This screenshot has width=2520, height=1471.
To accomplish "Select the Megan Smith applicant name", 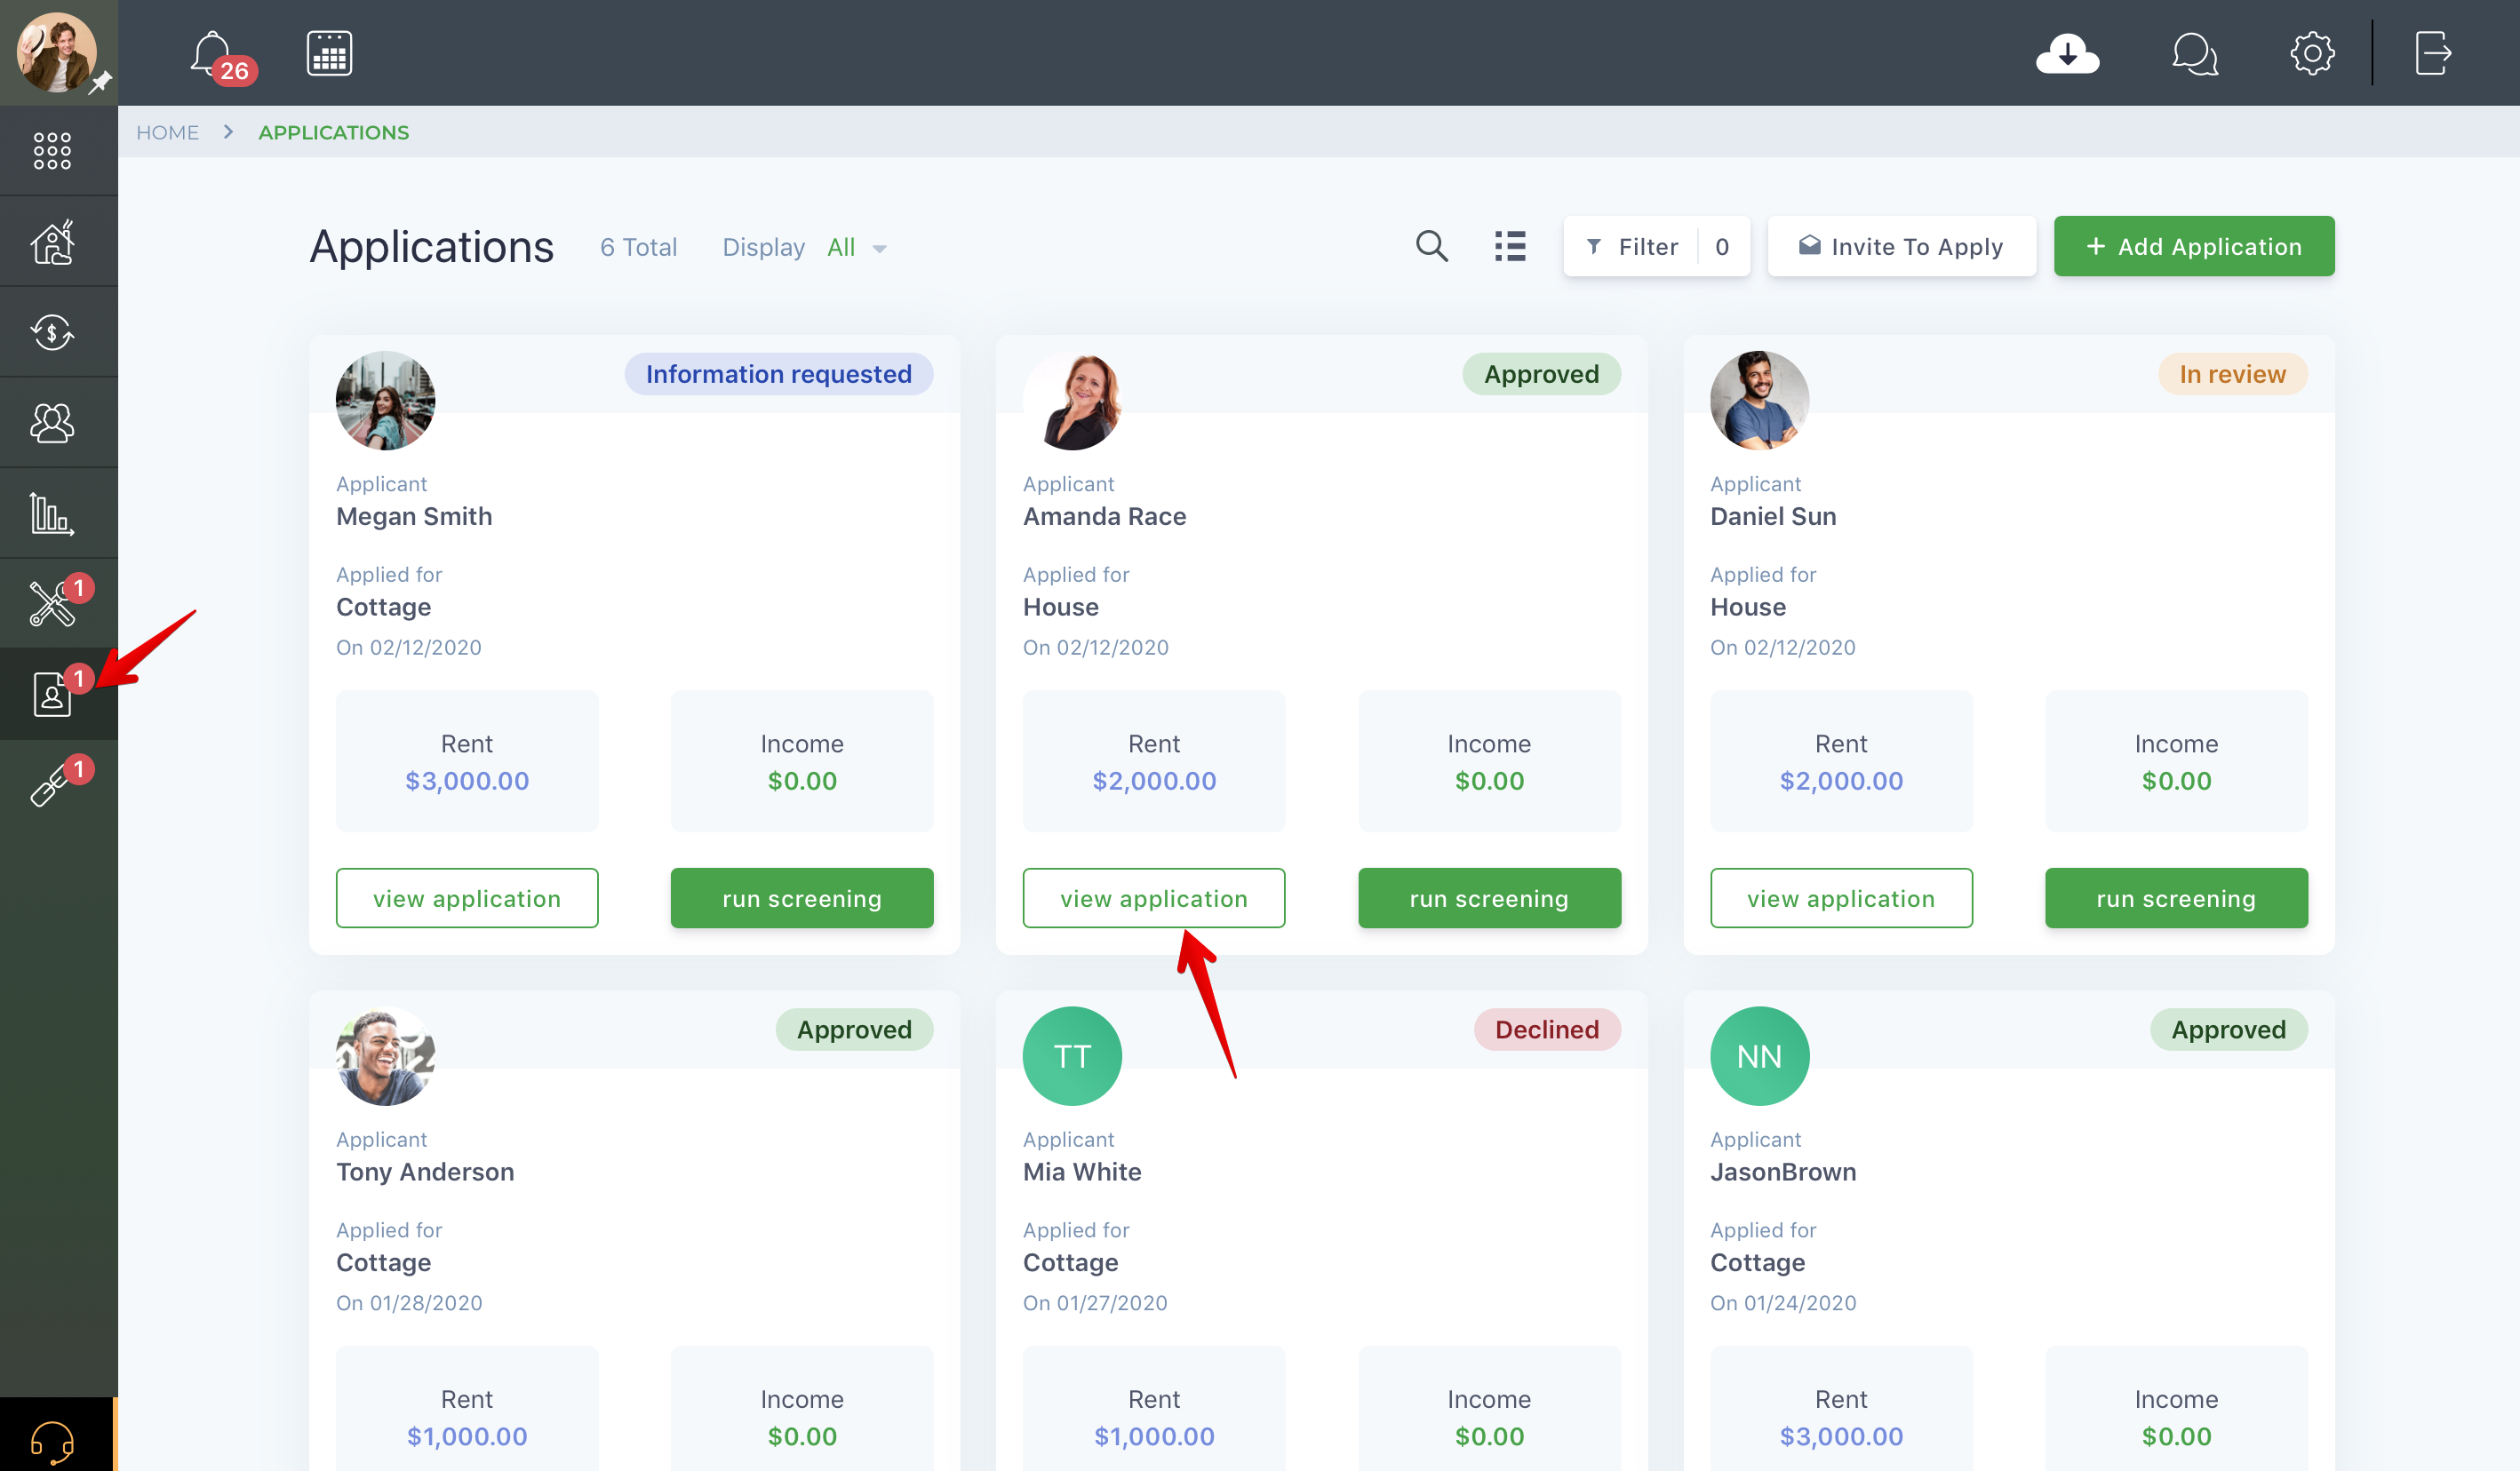I will [414, 516].
